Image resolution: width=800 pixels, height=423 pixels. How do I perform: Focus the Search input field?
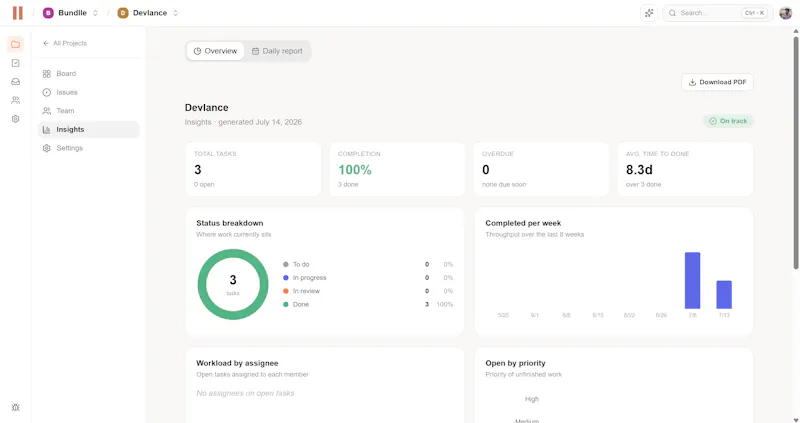tap(717, 13)
